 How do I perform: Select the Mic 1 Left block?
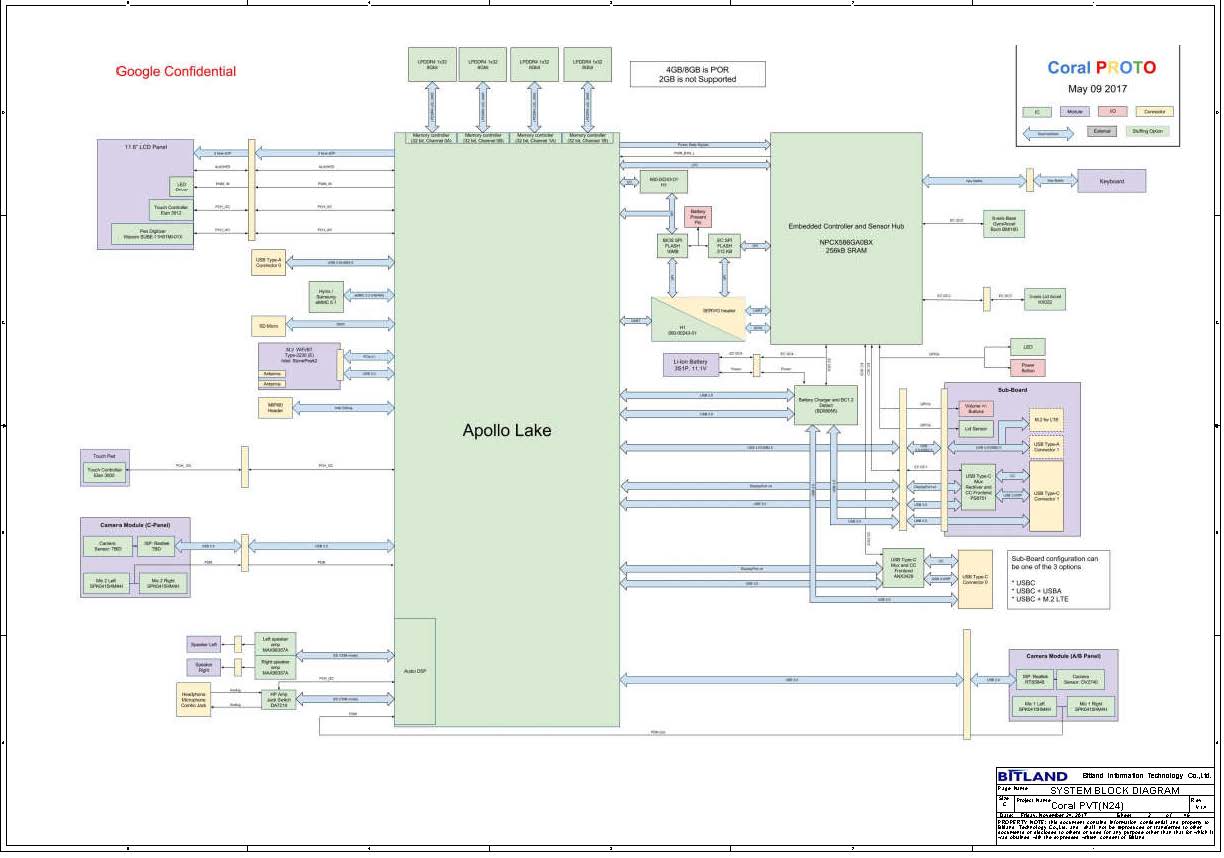pos(1036,708)
